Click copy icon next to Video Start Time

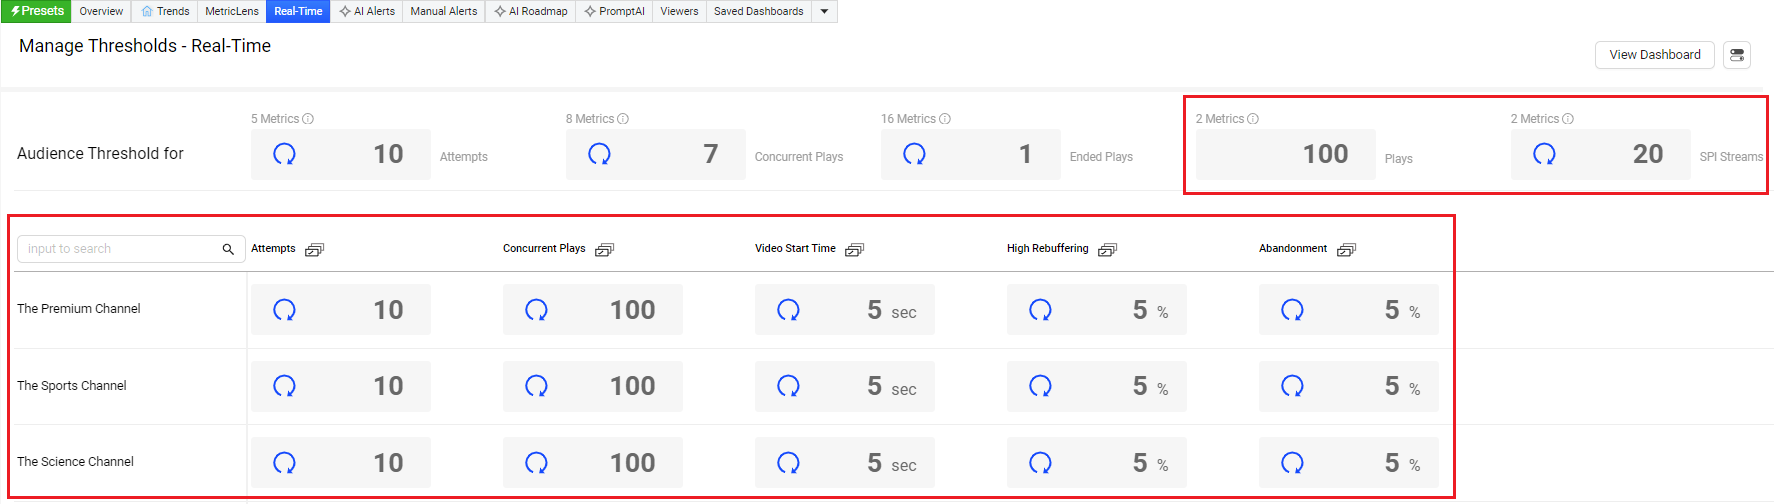[x=854, y=250]
